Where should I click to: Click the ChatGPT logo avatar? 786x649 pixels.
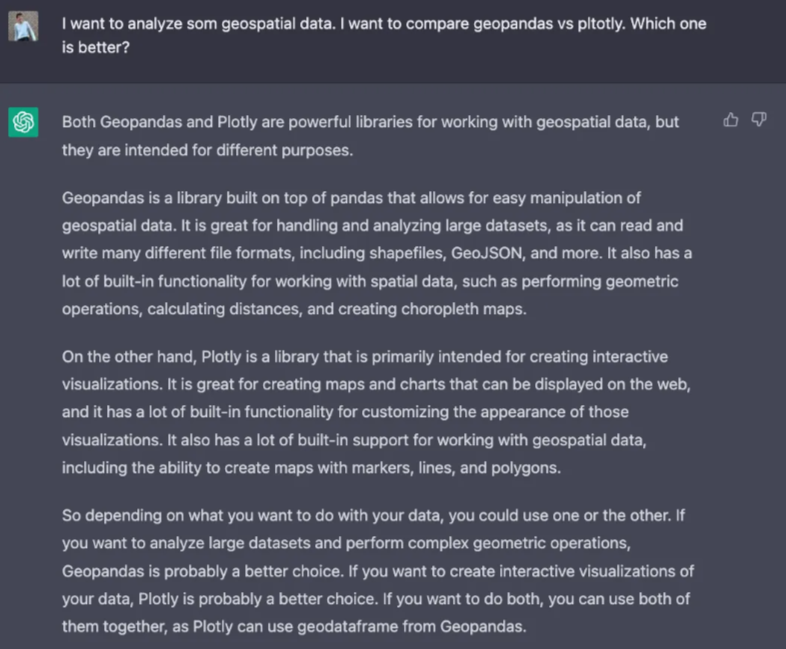click(x=23, y=122)
